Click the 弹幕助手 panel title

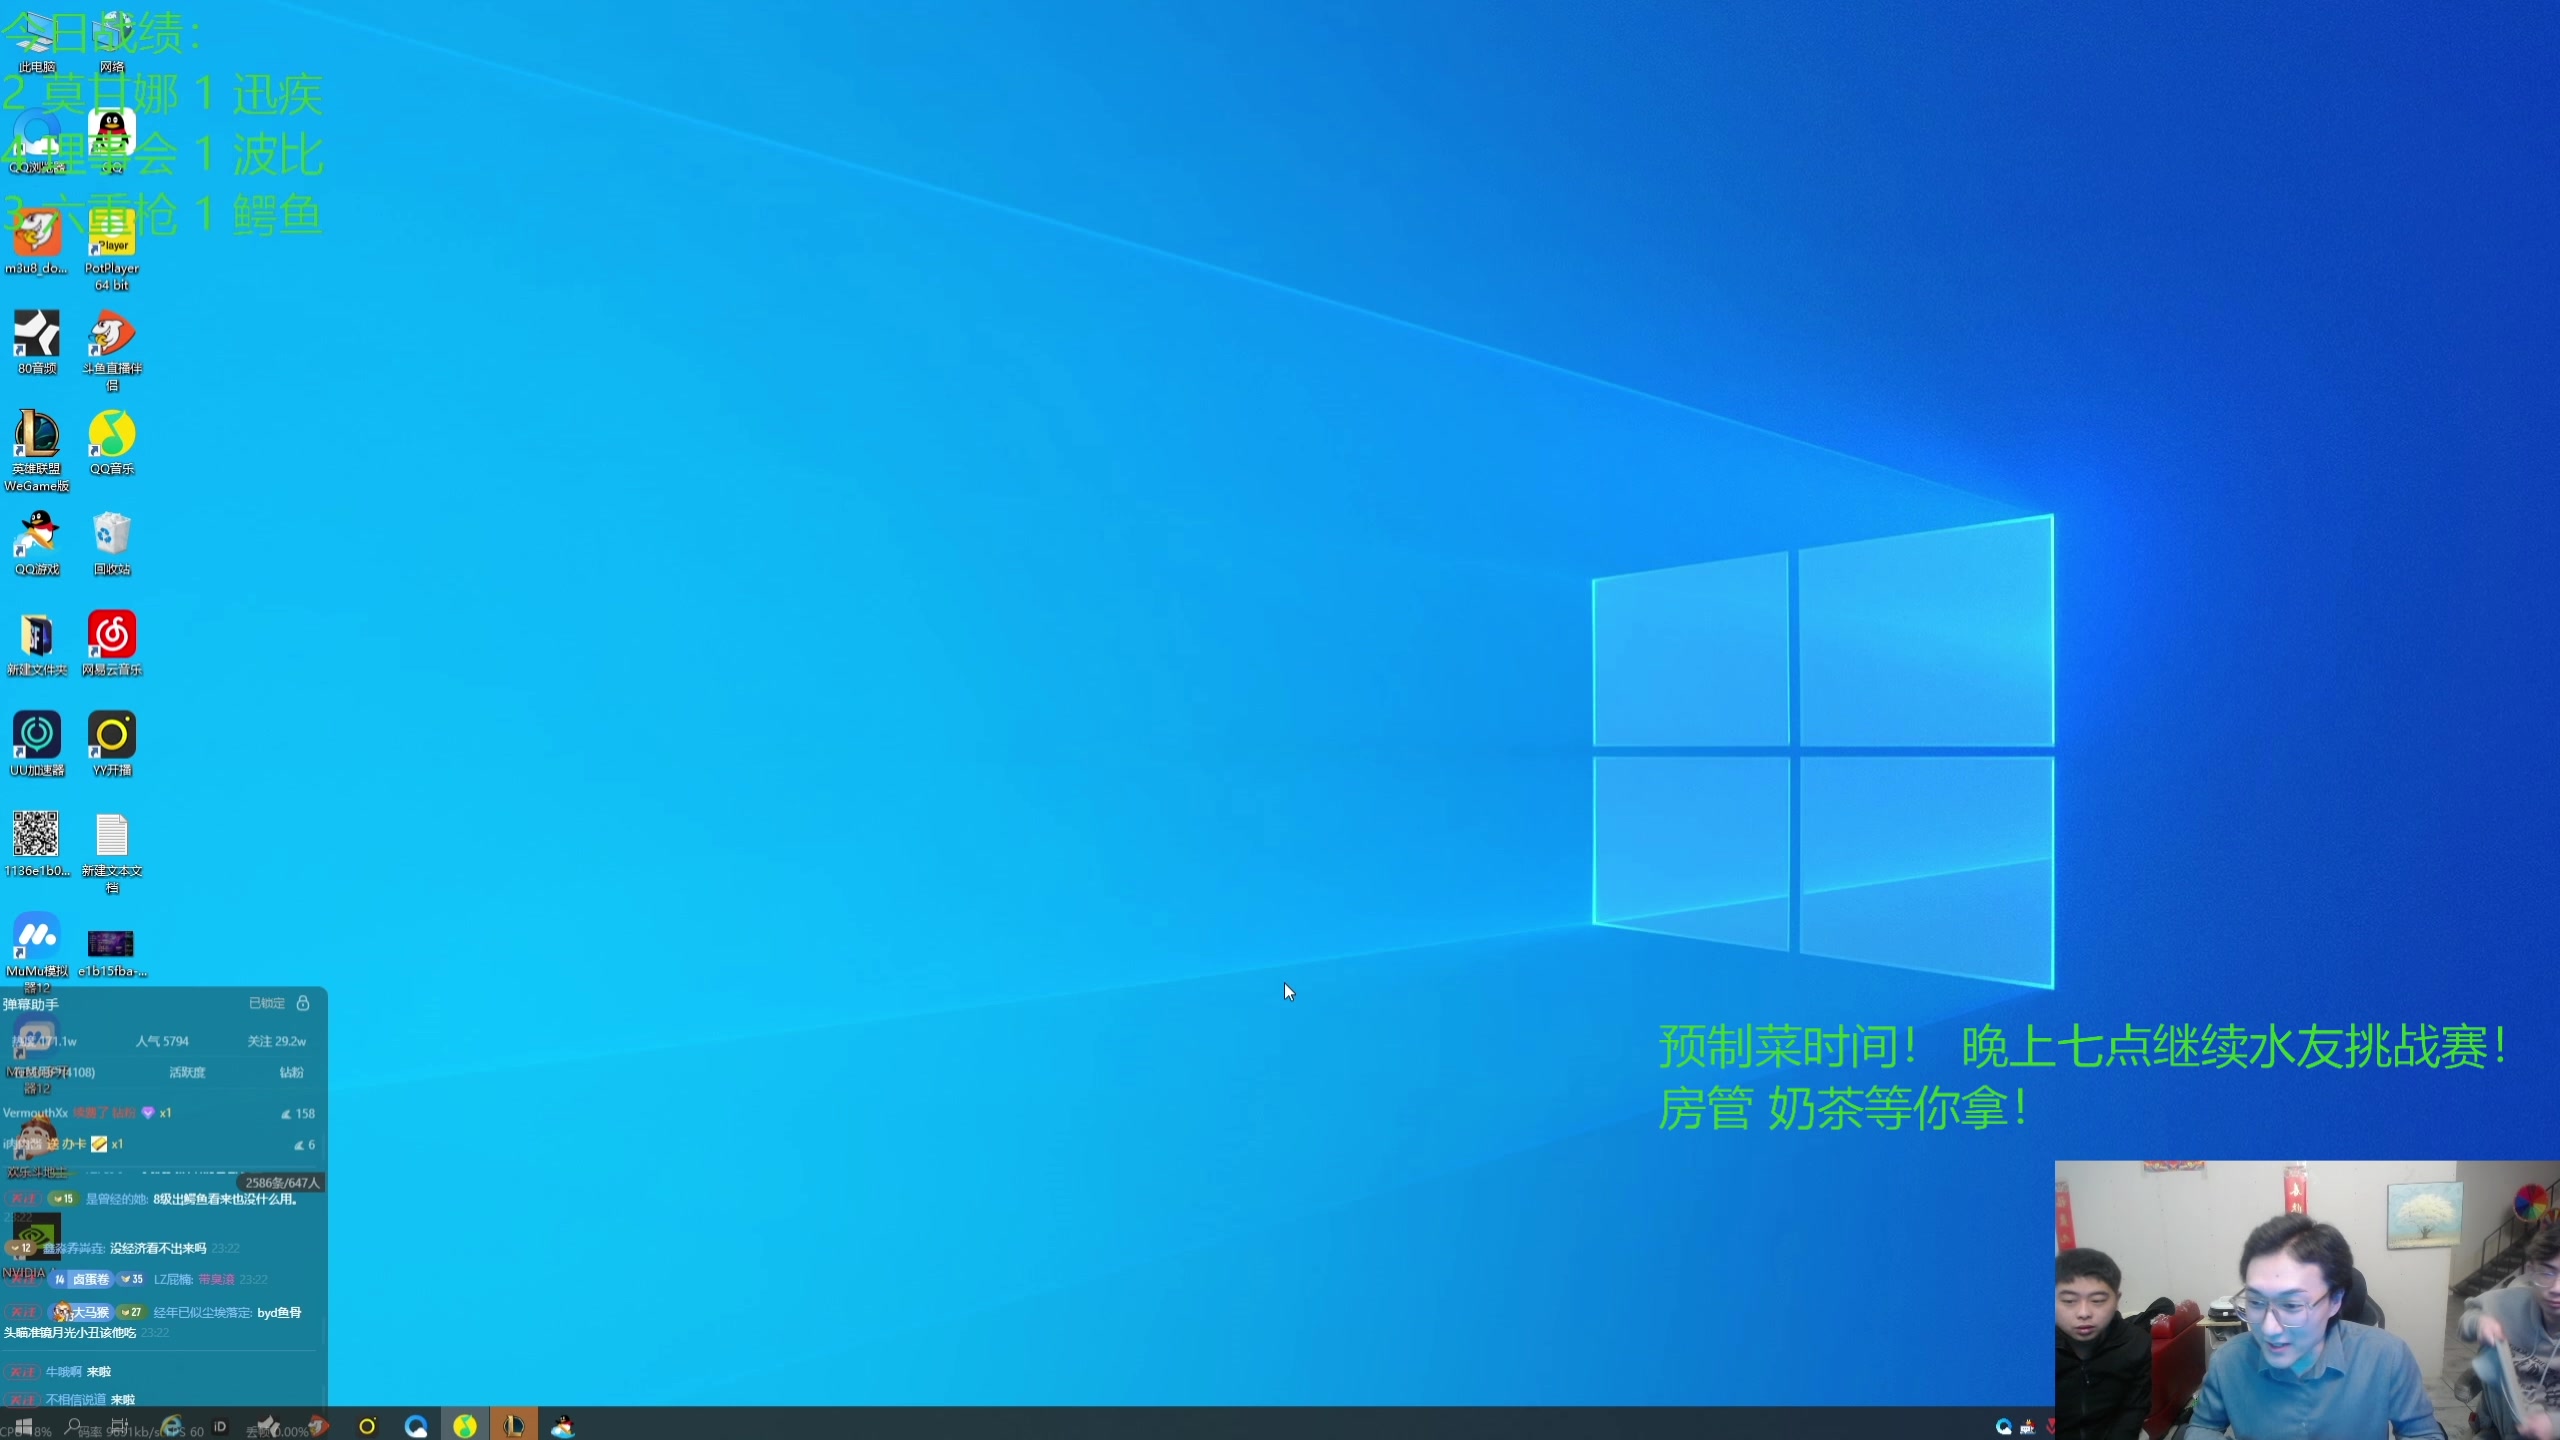(31, 1004)
